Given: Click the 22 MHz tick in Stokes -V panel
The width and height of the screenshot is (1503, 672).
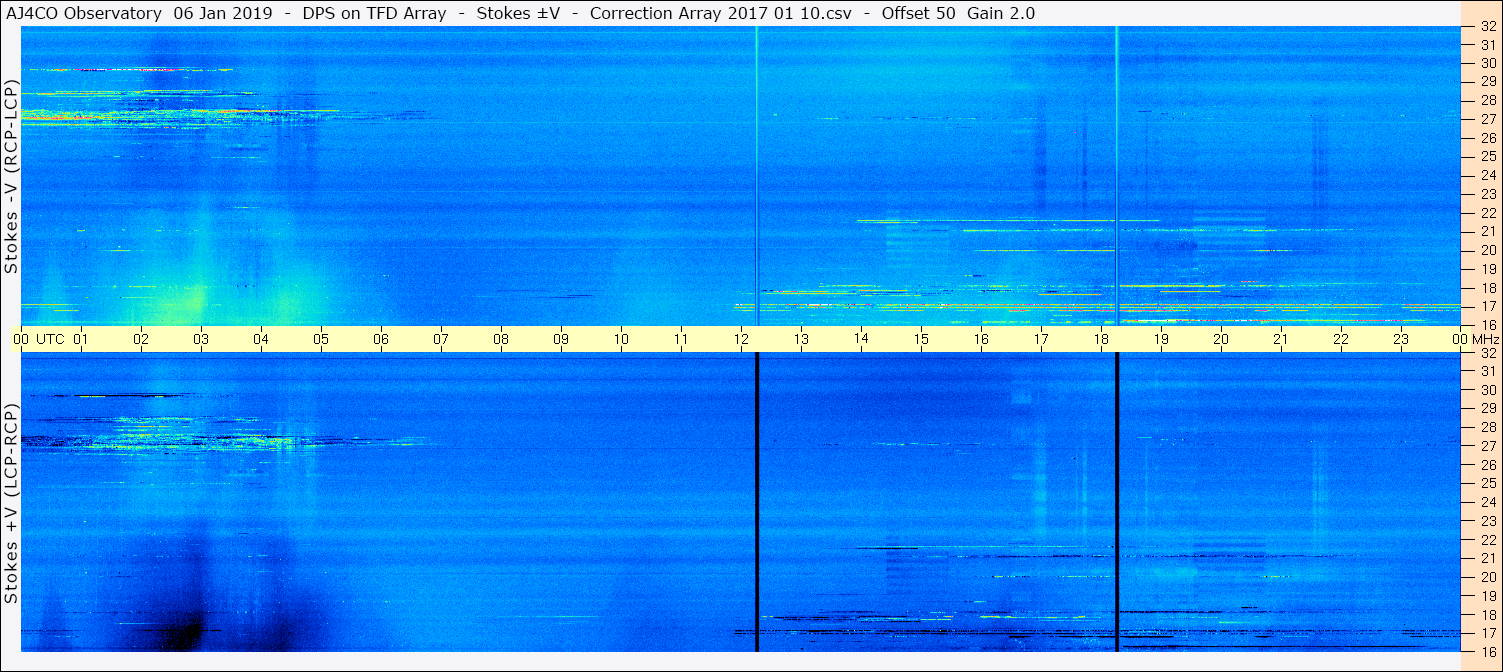Looking at the screenshot, I should [x=1487, y=213].
